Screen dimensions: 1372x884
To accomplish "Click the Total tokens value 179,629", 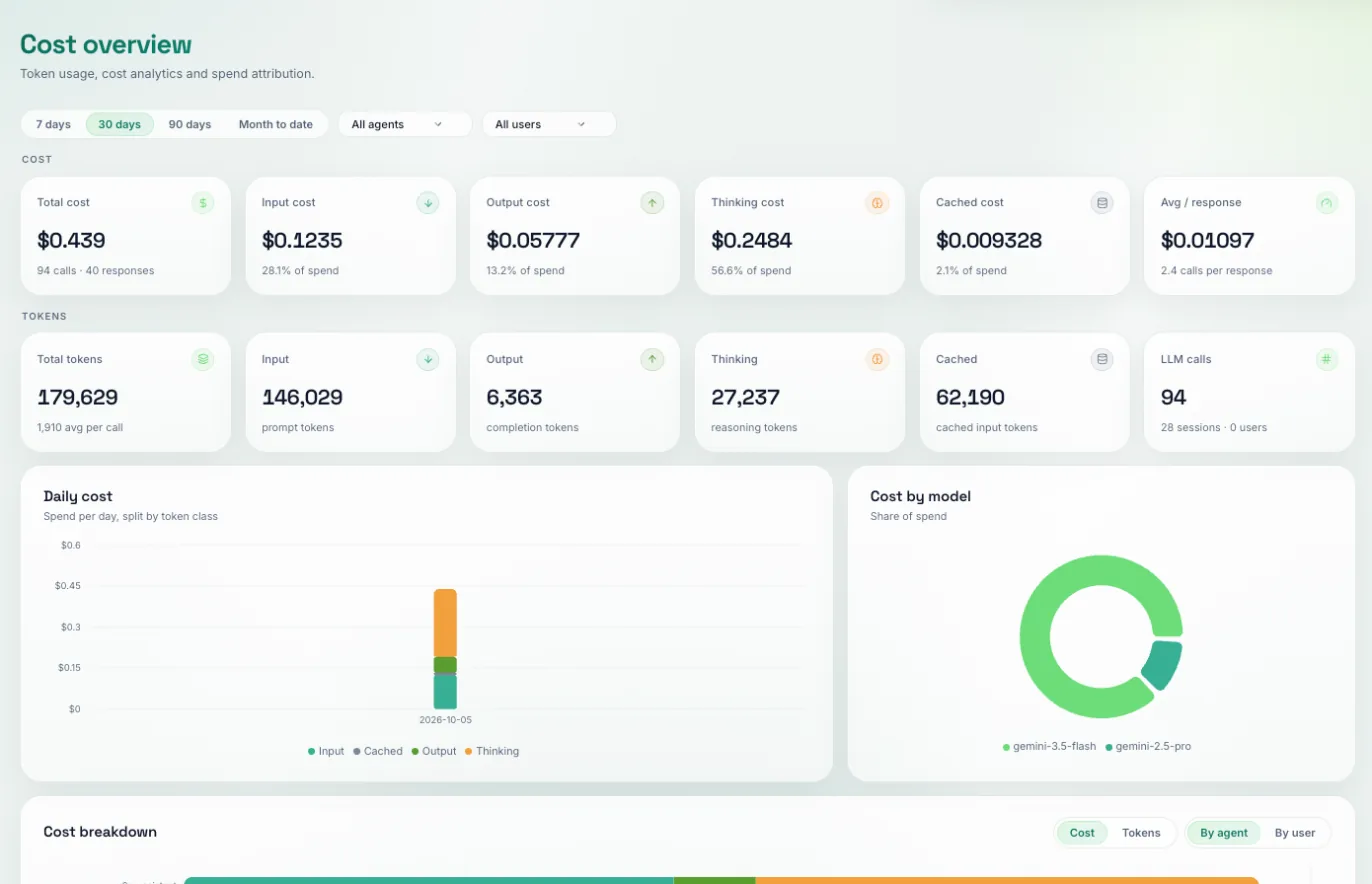I will (78, 397).
